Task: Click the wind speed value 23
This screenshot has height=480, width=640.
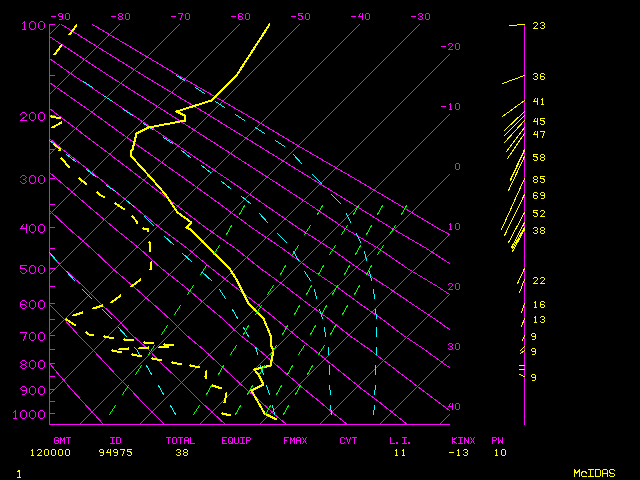Action: tap(538, 26)
